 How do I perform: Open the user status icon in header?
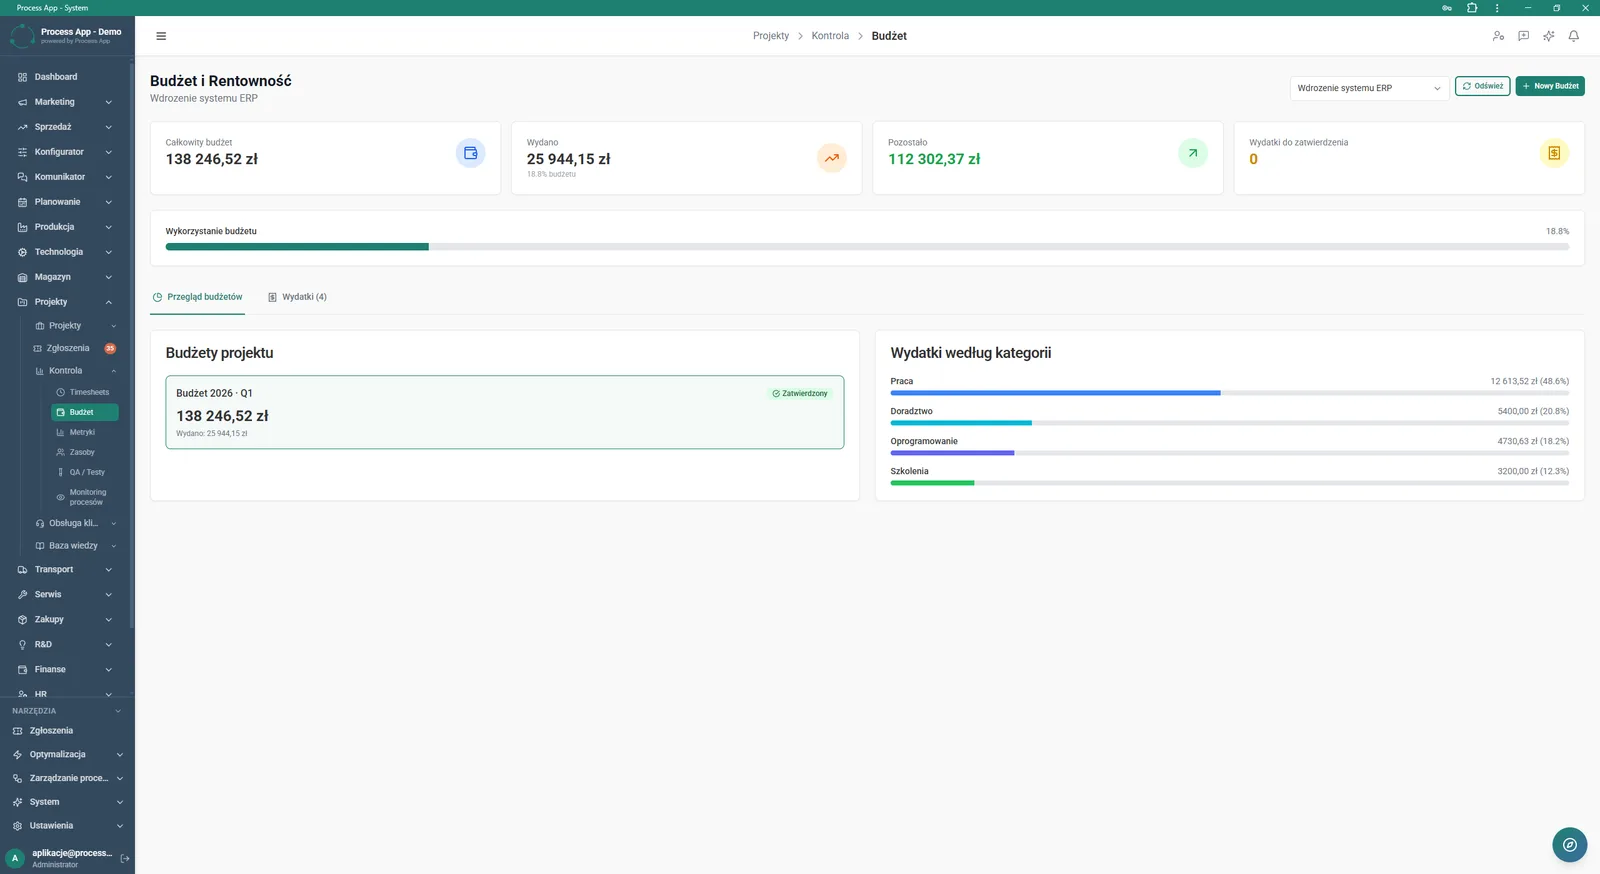[x=1498, y=36]
